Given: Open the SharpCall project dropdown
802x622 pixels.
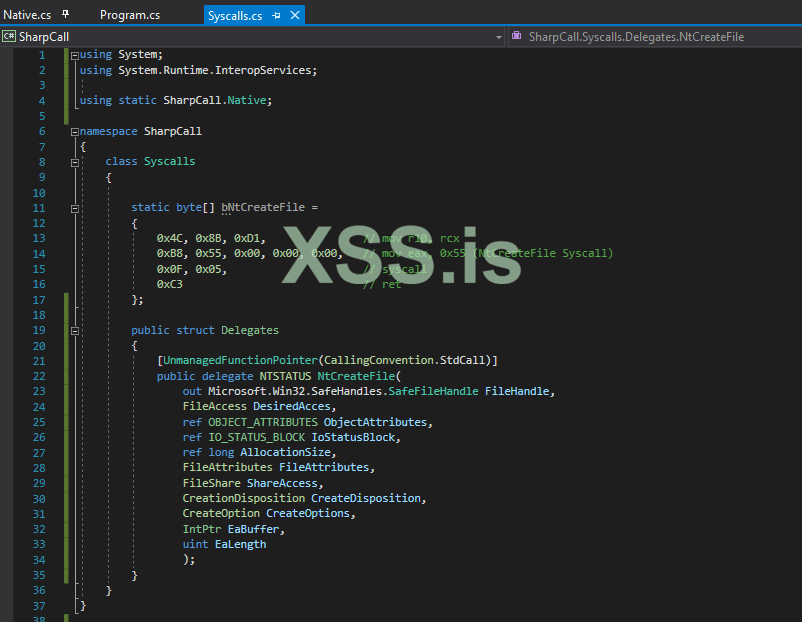Looking at the screenshot, I should [x=499, y=37].
